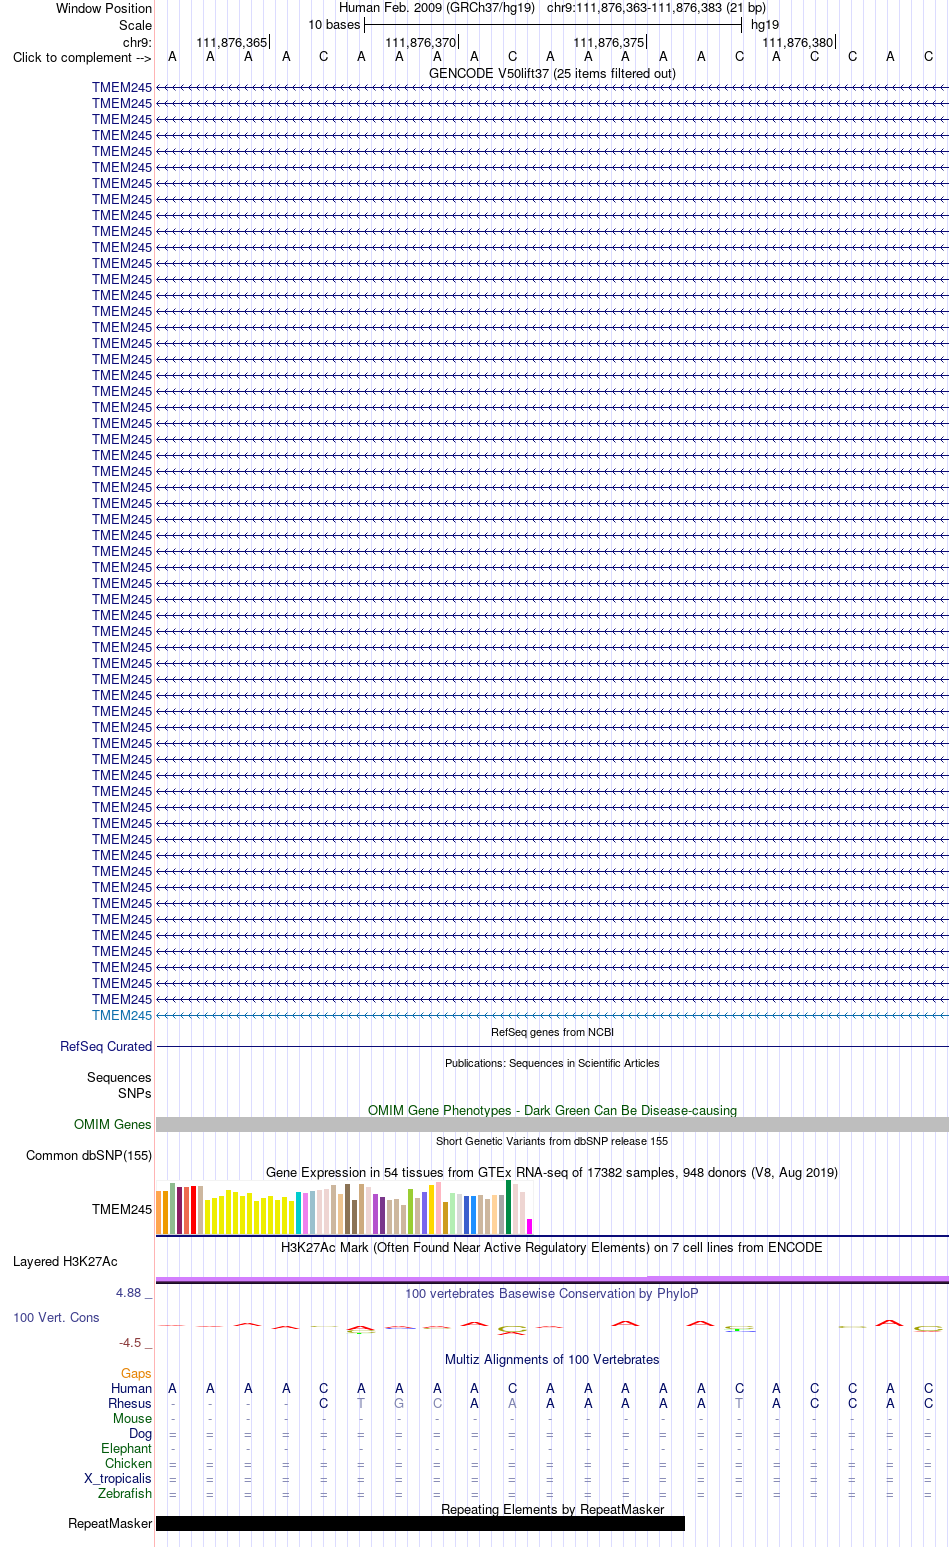Open the RefSeq Curated track label

(106, 1046)
